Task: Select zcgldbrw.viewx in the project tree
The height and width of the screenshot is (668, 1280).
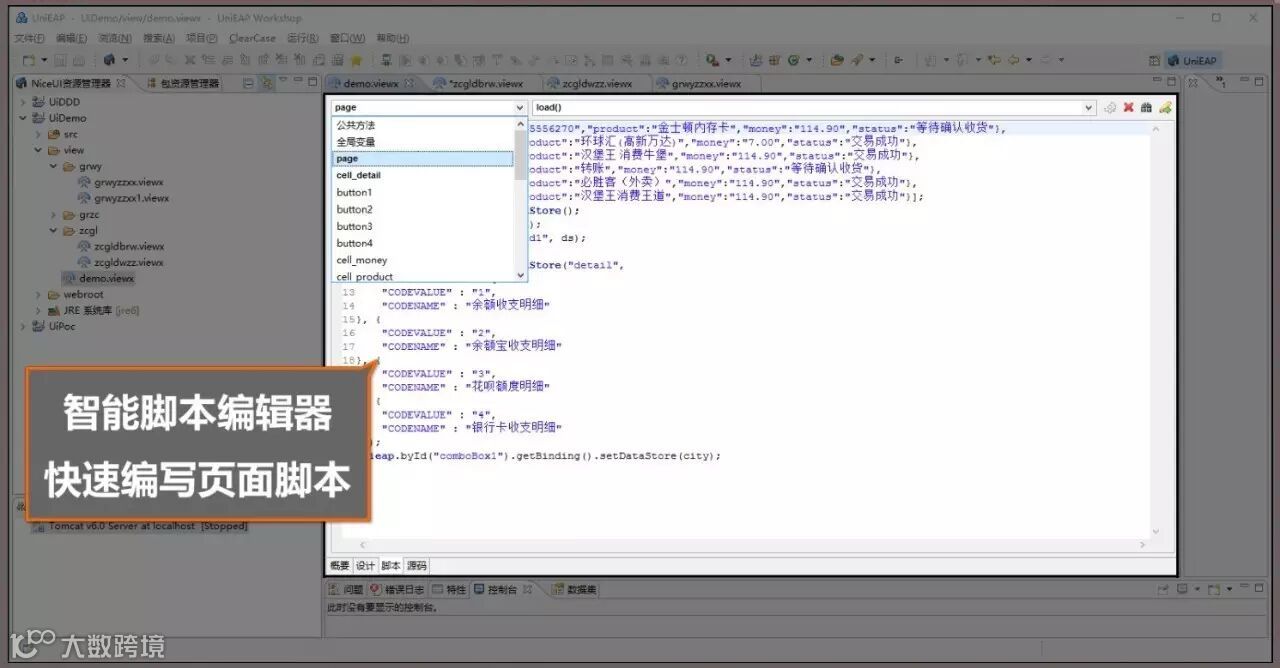Action: click(x=128, y=246)
